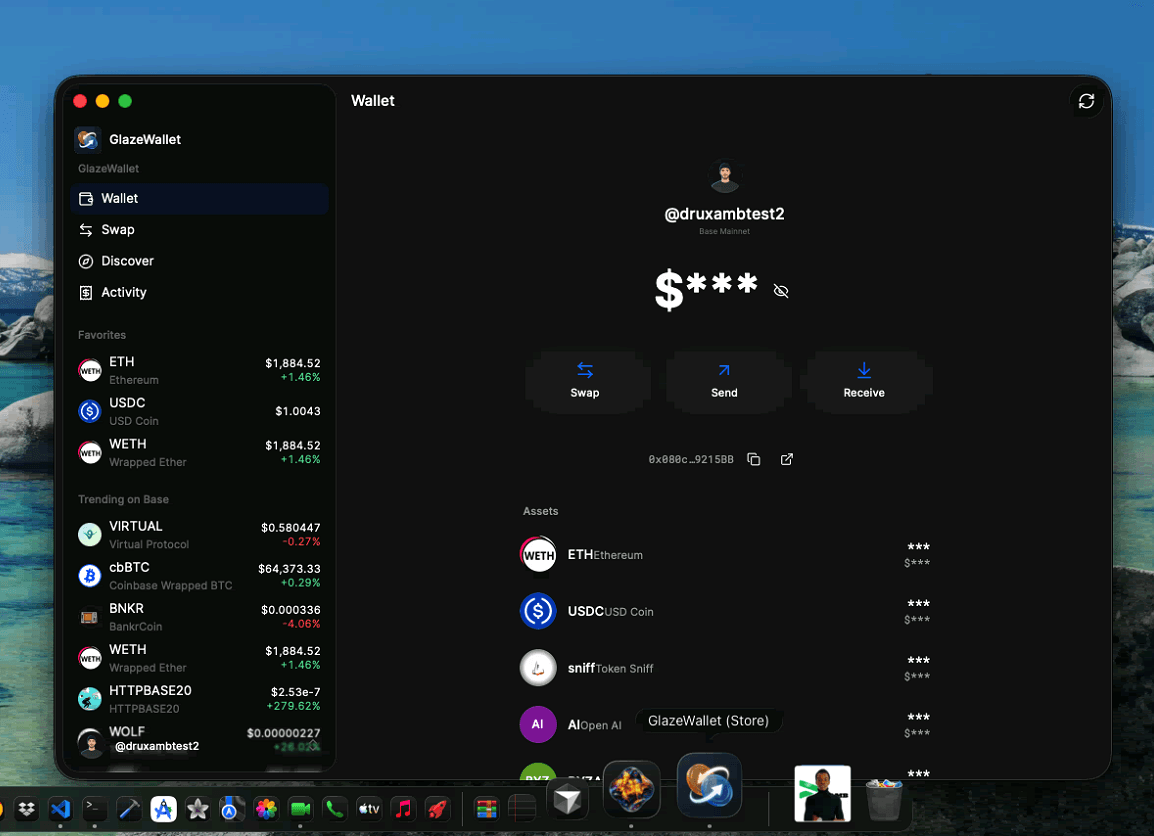
Task: Open the person photo stack in the Dock
Action: [823, 793]
